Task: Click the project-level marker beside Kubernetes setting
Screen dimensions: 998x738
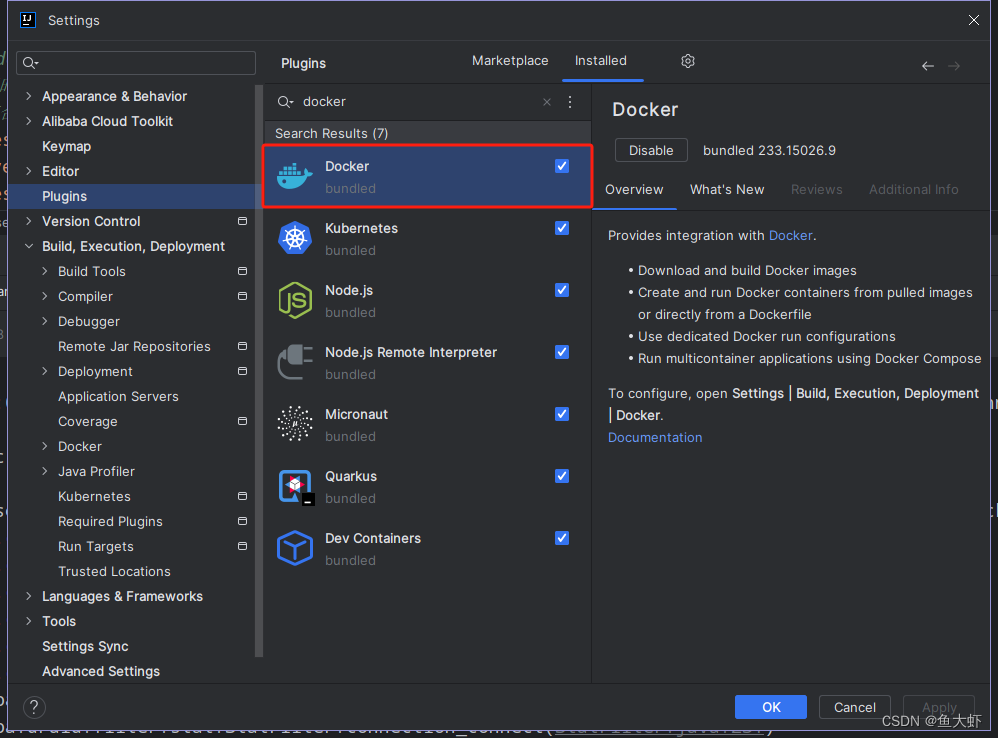Action: coord(242,496)
